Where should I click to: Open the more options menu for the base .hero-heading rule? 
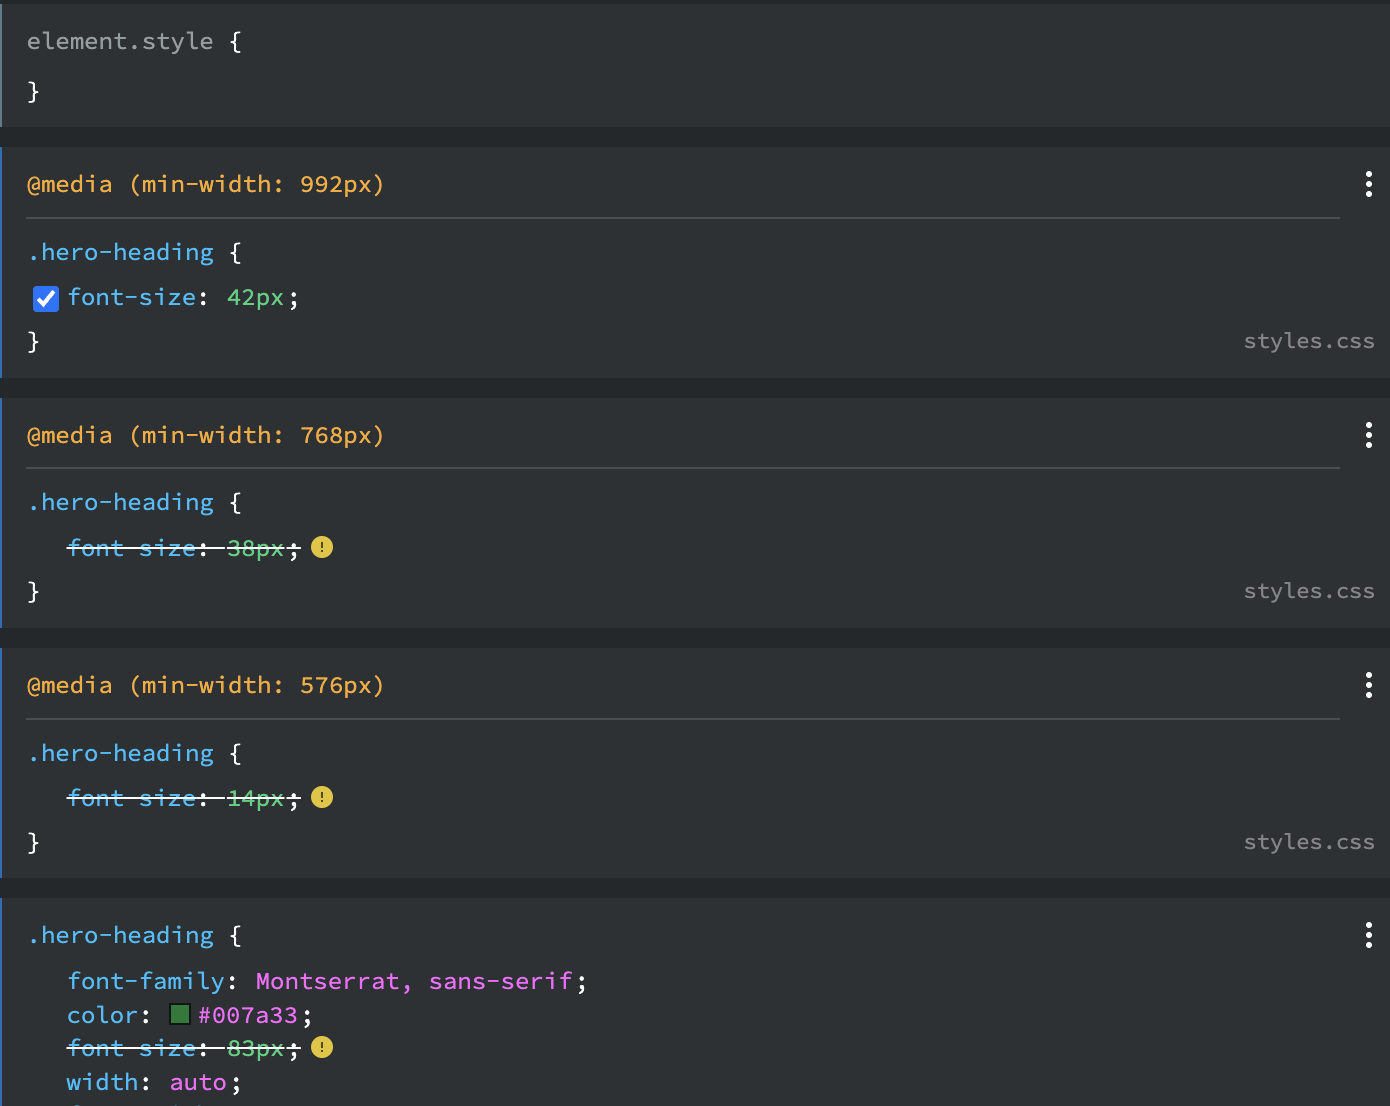tap(1368, 935)
